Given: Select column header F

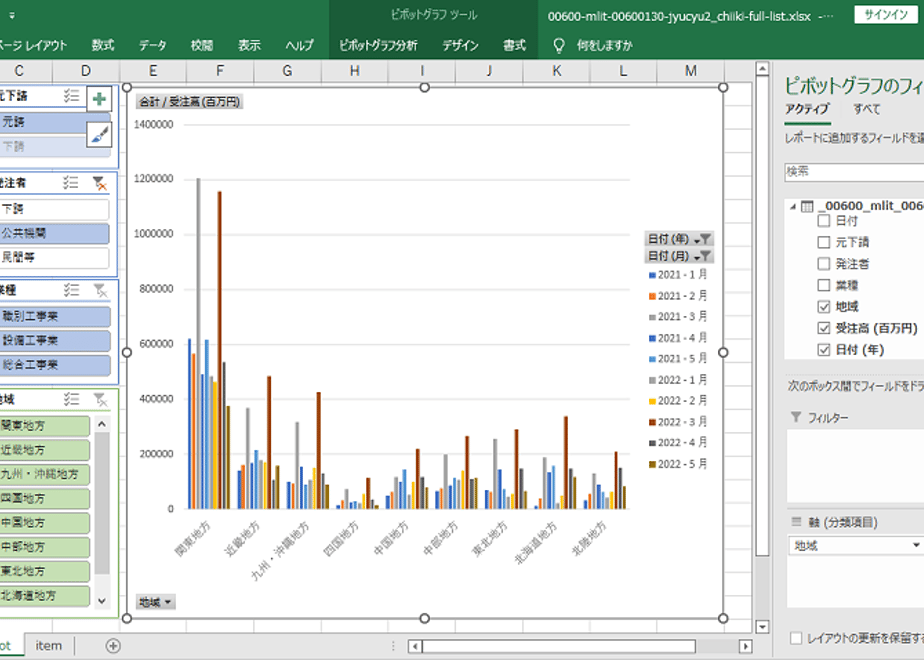Looking at the screenshot, I should coord(220,71).
